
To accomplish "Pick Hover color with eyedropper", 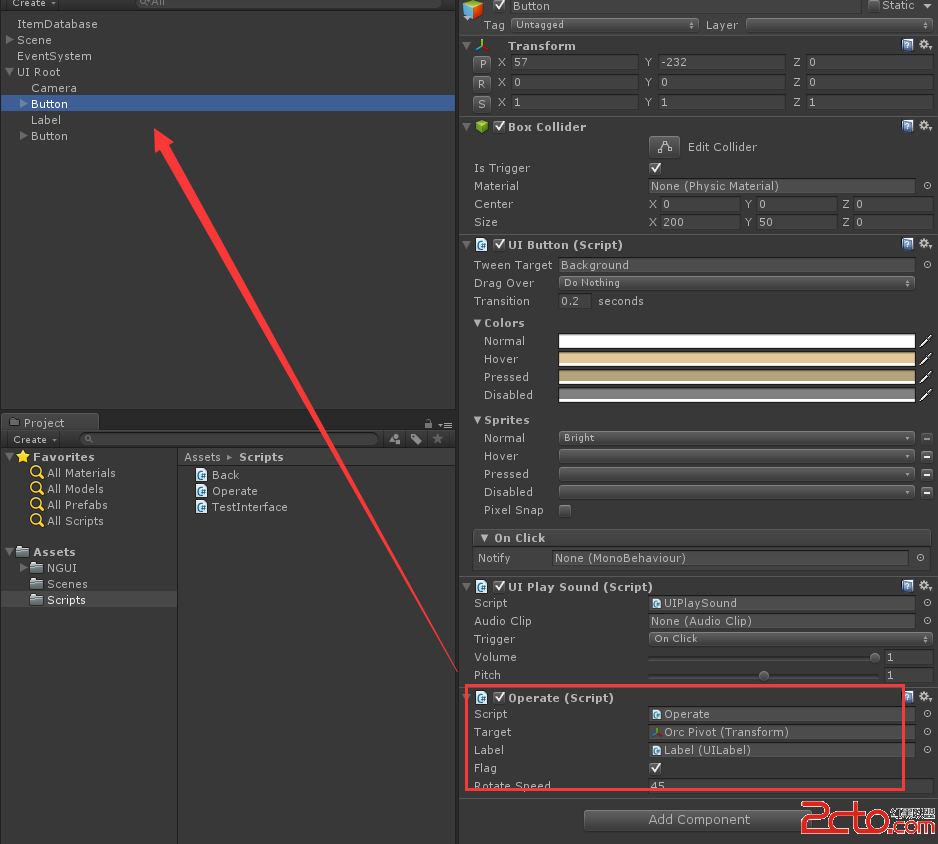I will (925, 359).
